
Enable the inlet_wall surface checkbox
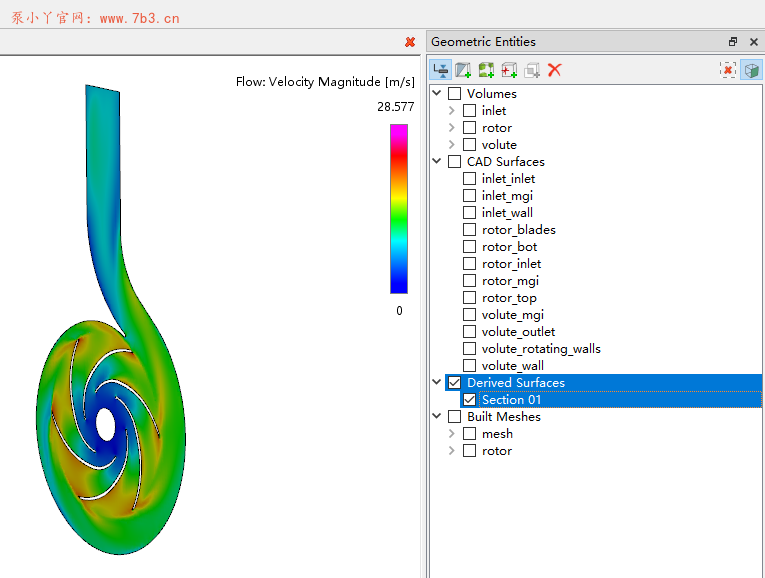[469, 213]
